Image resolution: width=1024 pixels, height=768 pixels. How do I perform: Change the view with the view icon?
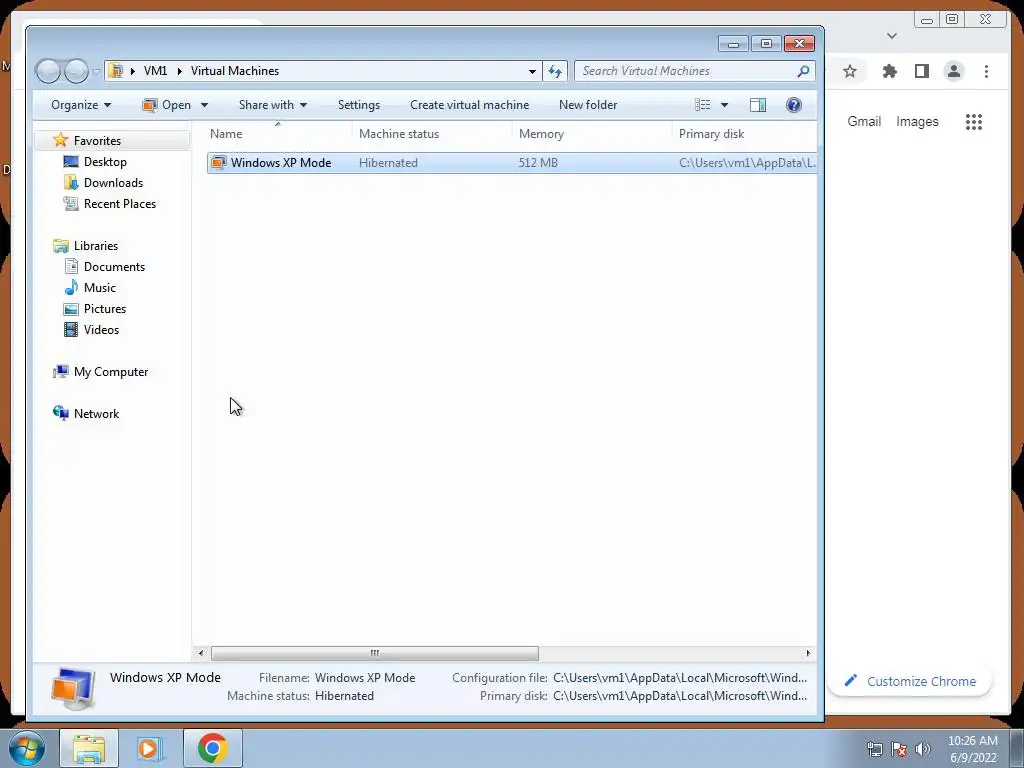tap(703, 105)
